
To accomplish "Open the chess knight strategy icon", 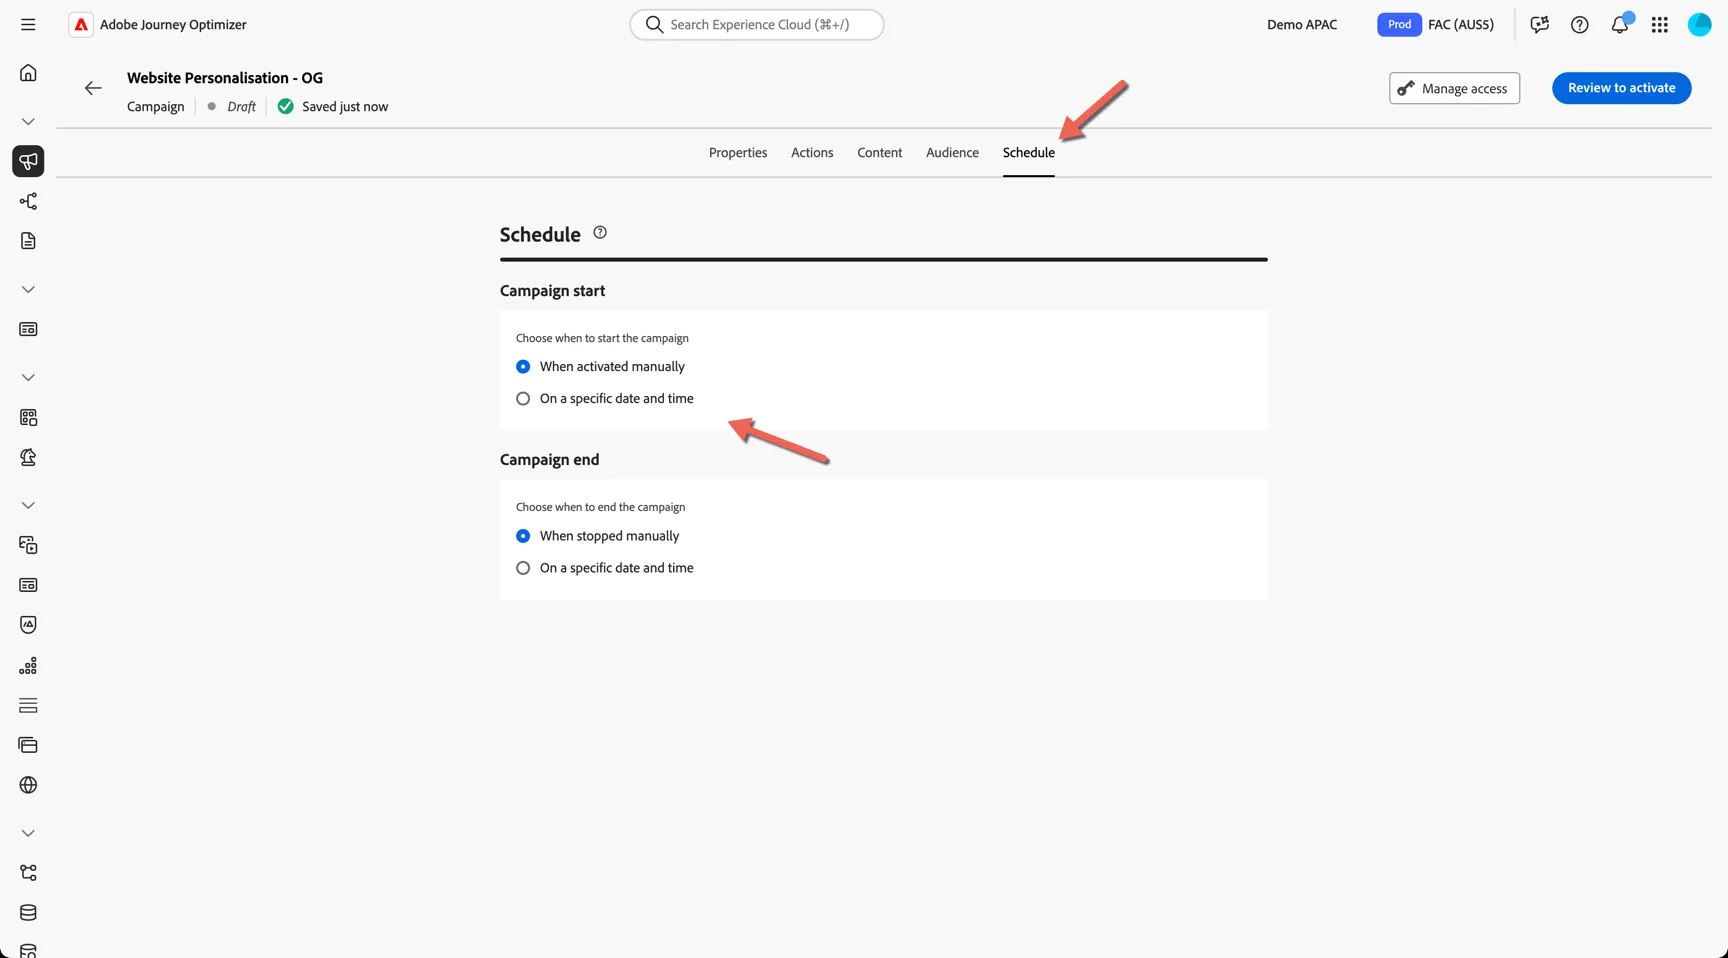I will click(28, 457).
